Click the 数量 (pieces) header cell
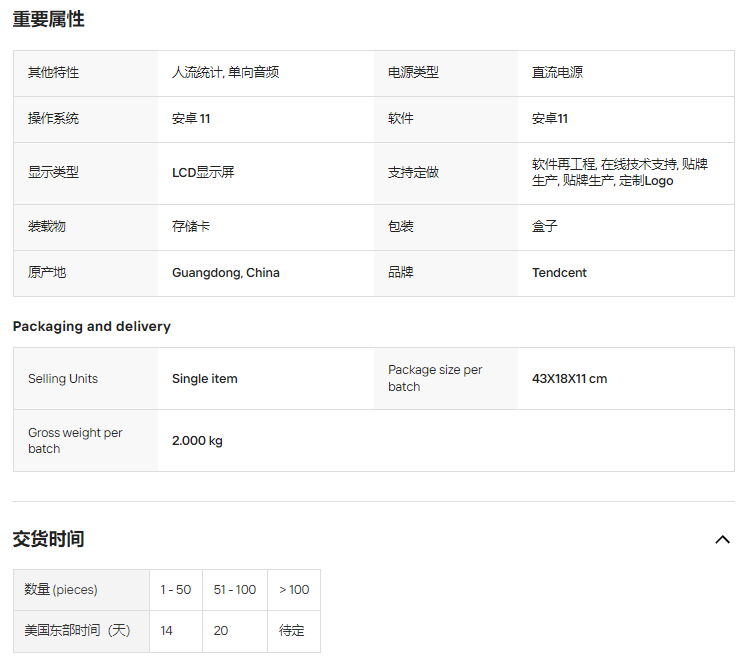 tap(81, 590)
